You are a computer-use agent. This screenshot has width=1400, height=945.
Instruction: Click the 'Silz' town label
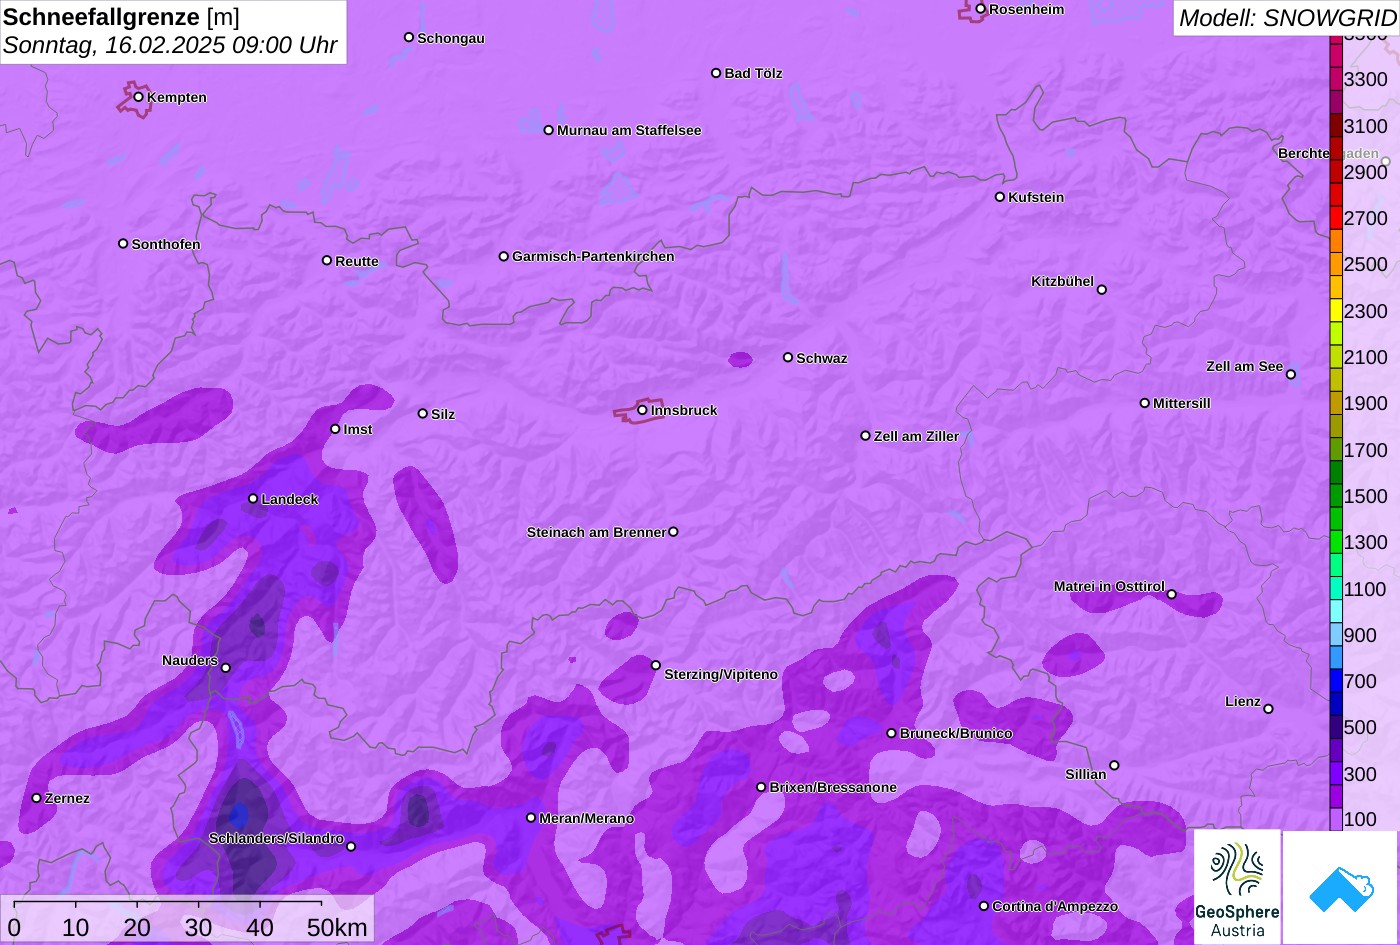pos(443,415)
